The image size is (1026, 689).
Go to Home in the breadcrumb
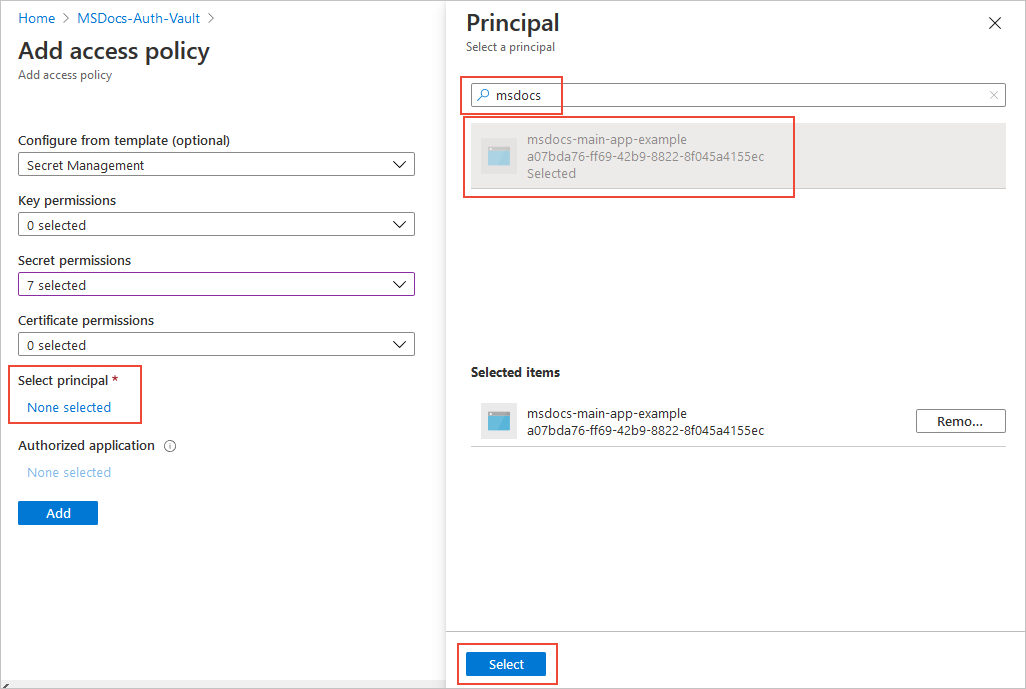click(37, 18)
